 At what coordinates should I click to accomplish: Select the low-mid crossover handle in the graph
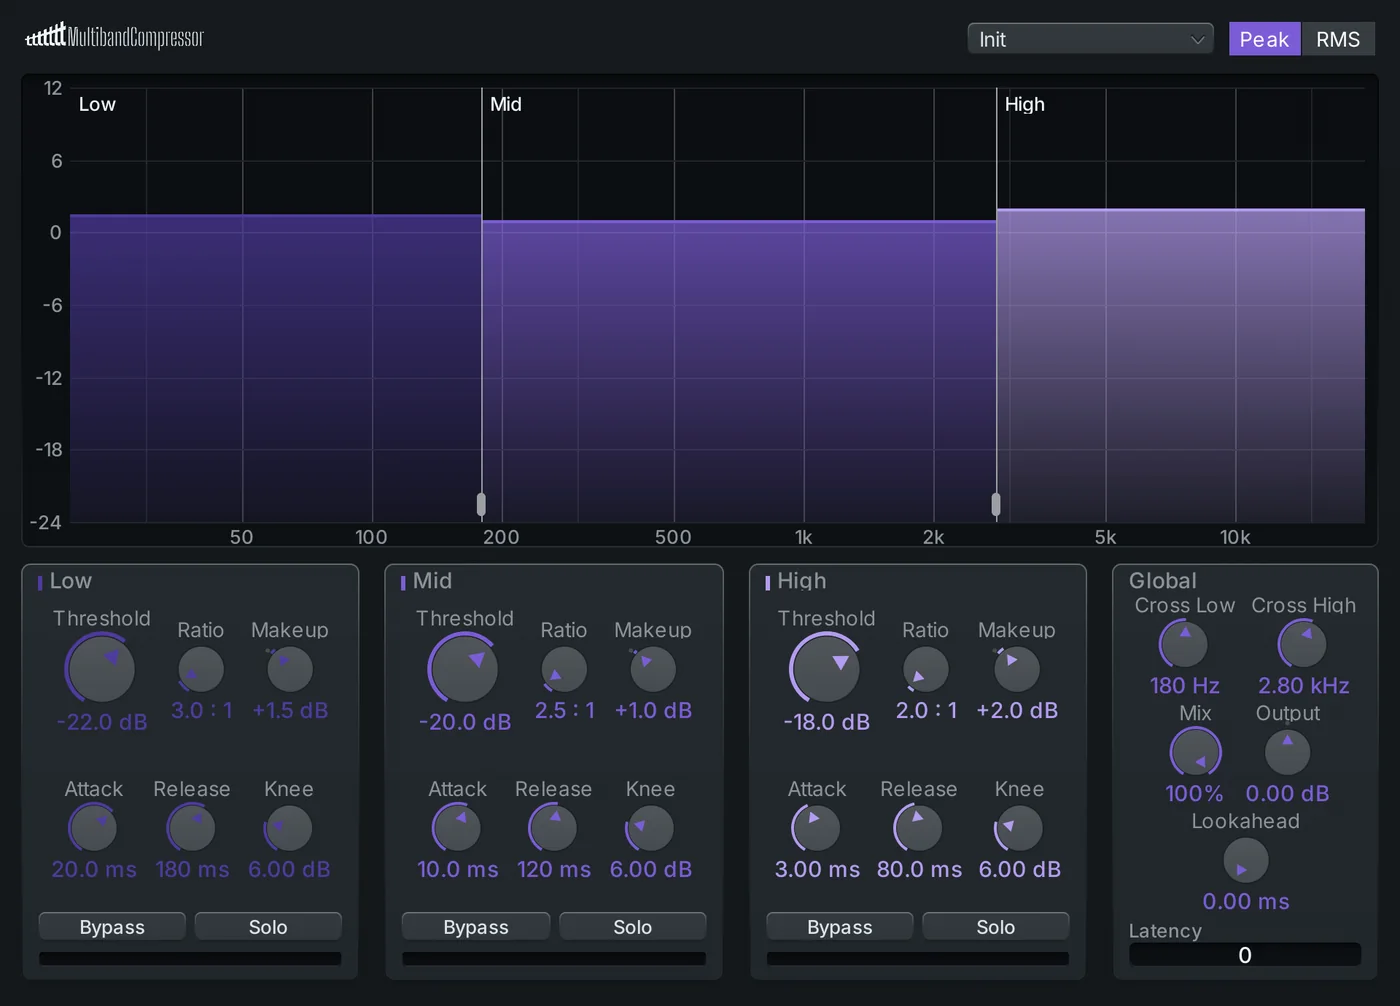pyautogui.click(x=482, y=504)
